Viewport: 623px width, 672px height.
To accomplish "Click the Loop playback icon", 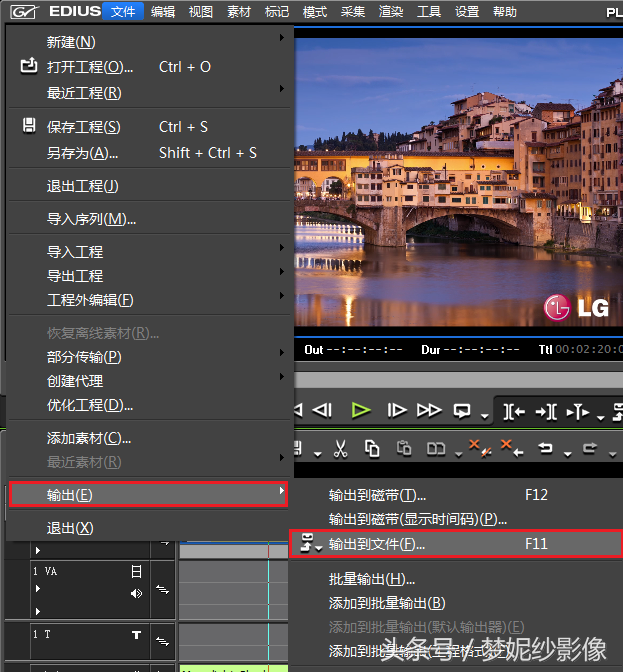I will pyautogui.click(x=463, y=410).
